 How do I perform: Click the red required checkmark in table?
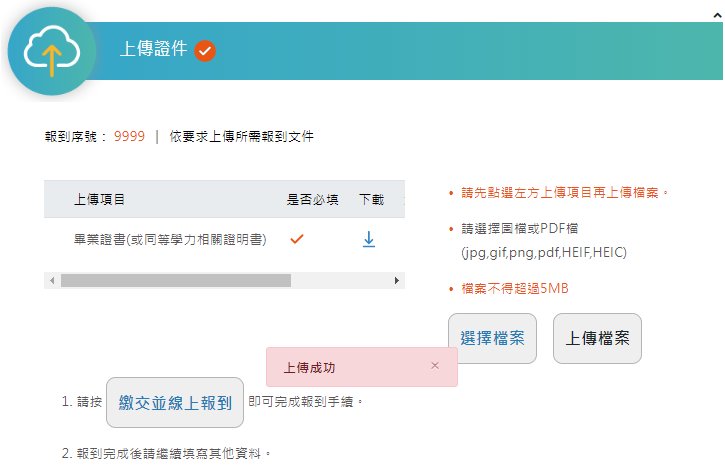[296, 240]
